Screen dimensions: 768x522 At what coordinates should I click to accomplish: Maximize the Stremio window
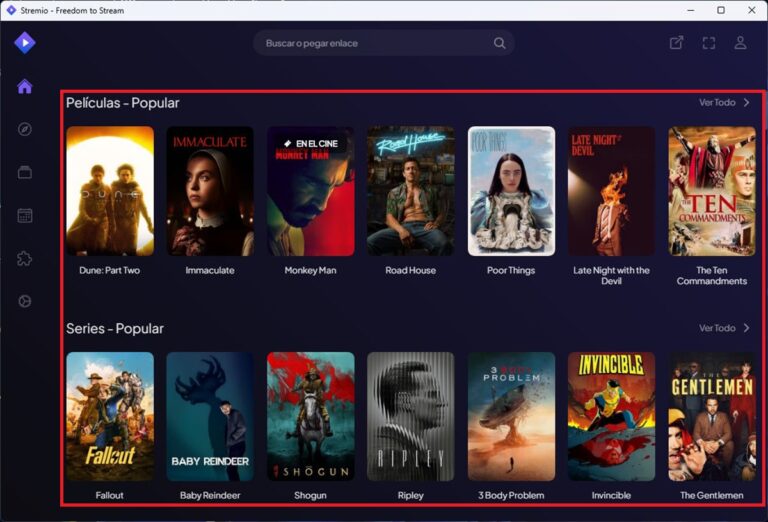click(721, 10)
